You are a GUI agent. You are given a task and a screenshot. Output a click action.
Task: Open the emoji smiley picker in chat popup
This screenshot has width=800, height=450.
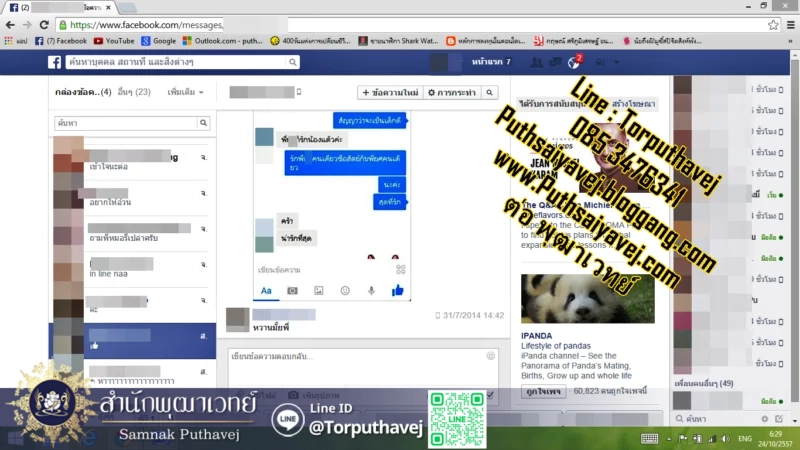click(345, 290)
